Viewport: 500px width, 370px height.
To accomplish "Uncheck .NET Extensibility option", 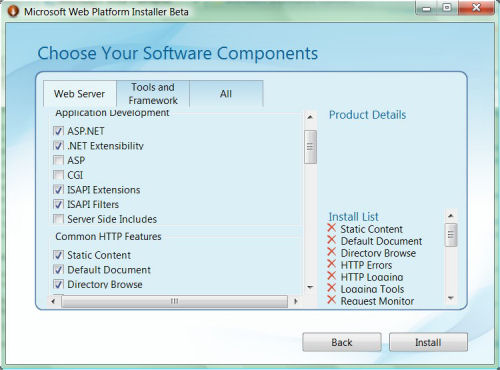I will [58, 146].
